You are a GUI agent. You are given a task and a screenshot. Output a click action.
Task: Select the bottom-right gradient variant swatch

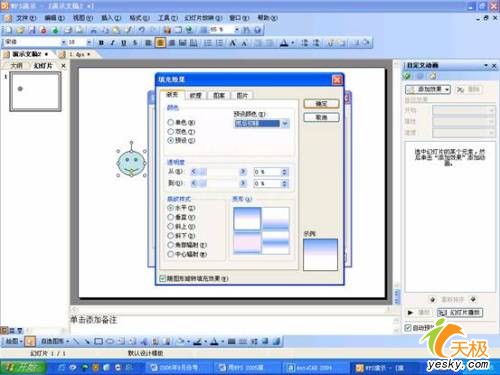tap(275, 242)
